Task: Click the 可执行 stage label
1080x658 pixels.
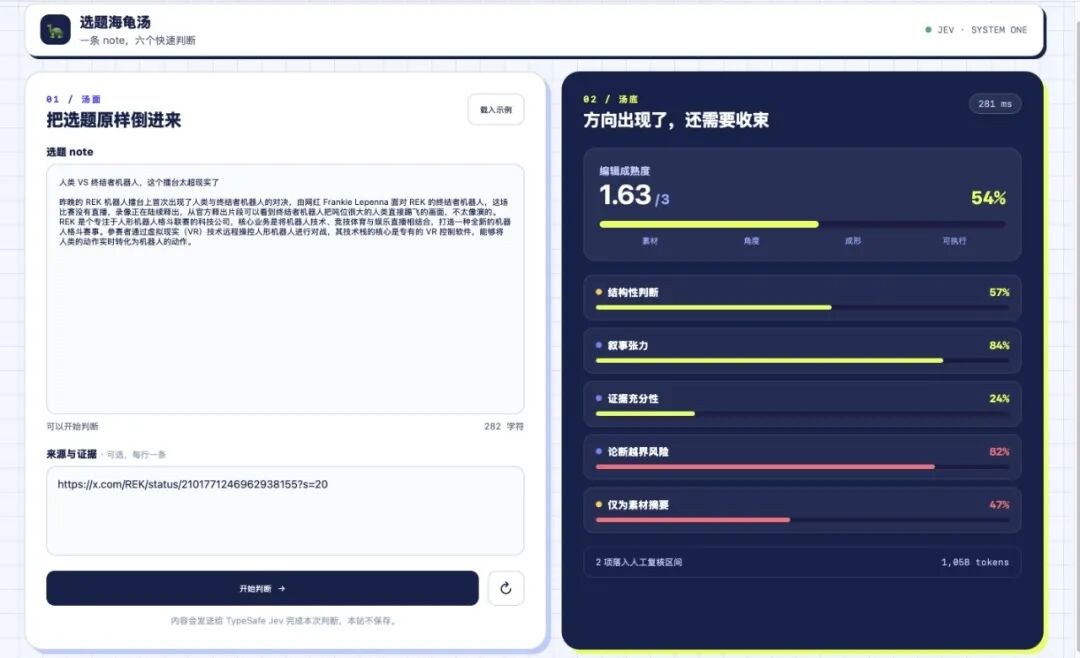Action: tap(954, 240)
